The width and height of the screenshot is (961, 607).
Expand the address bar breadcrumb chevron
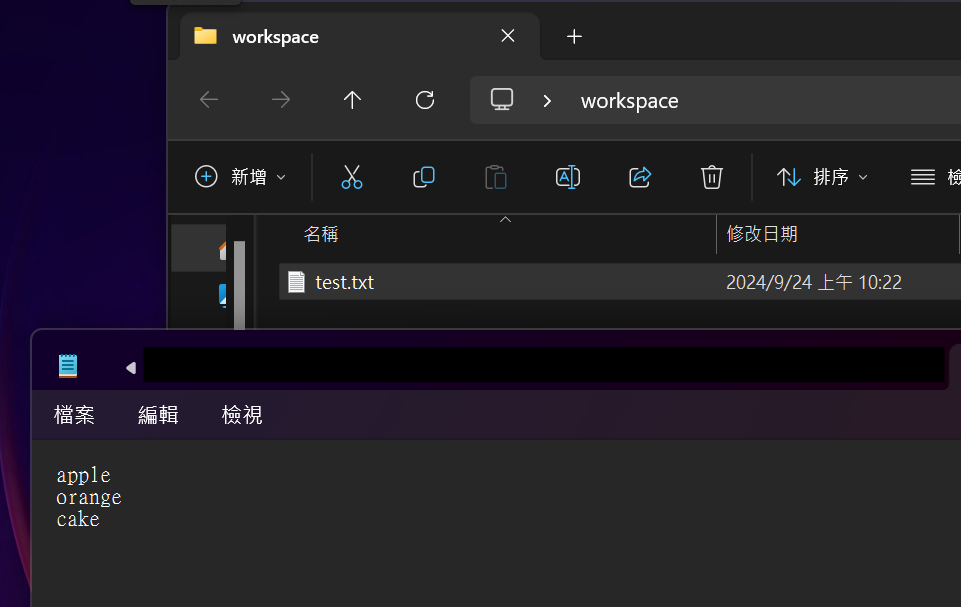point(547,101)
